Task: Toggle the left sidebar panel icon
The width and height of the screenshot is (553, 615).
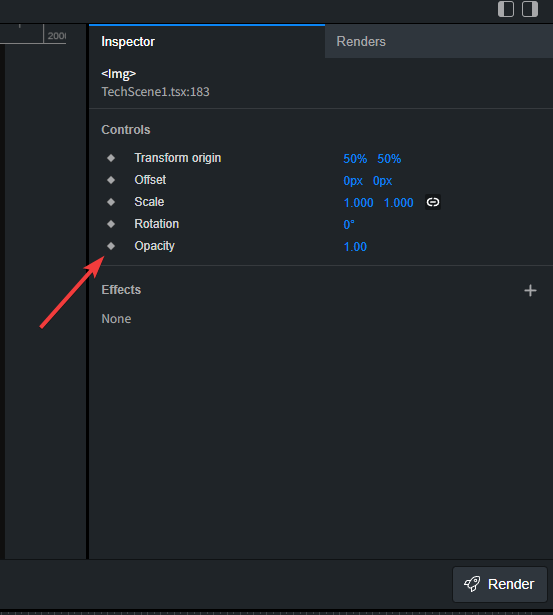Action: 506,9
